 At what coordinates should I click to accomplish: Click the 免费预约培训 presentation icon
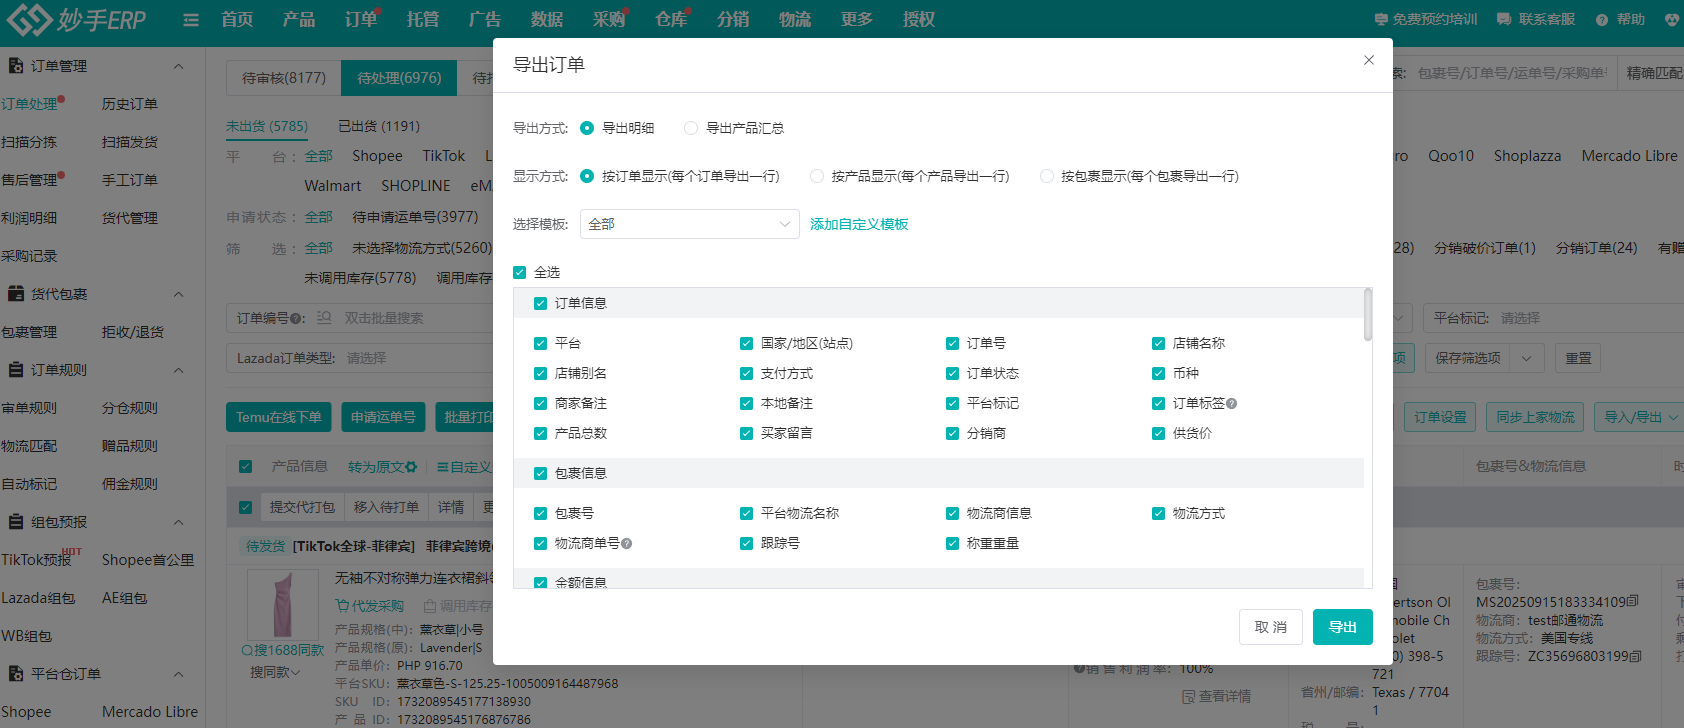pos(1381,20)
